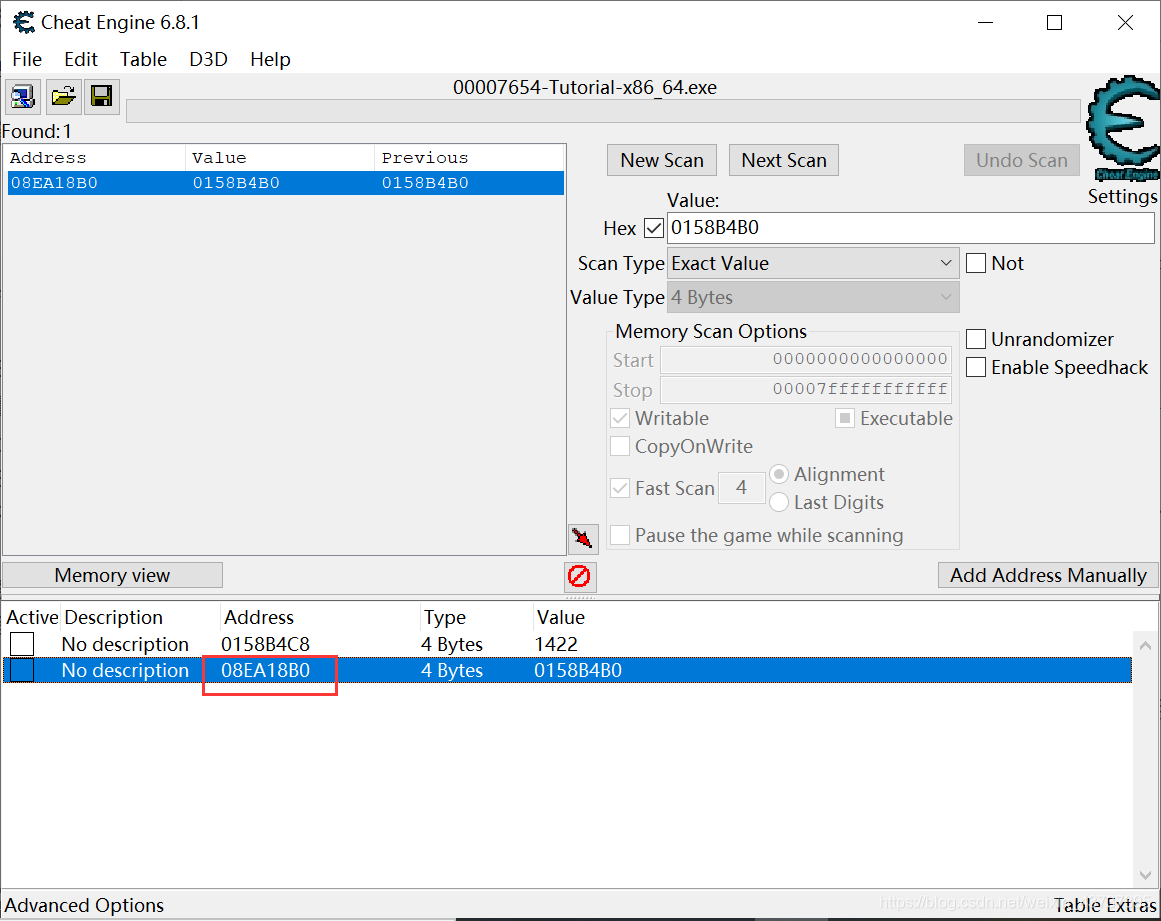Open Advanced Options

point(84,905)
